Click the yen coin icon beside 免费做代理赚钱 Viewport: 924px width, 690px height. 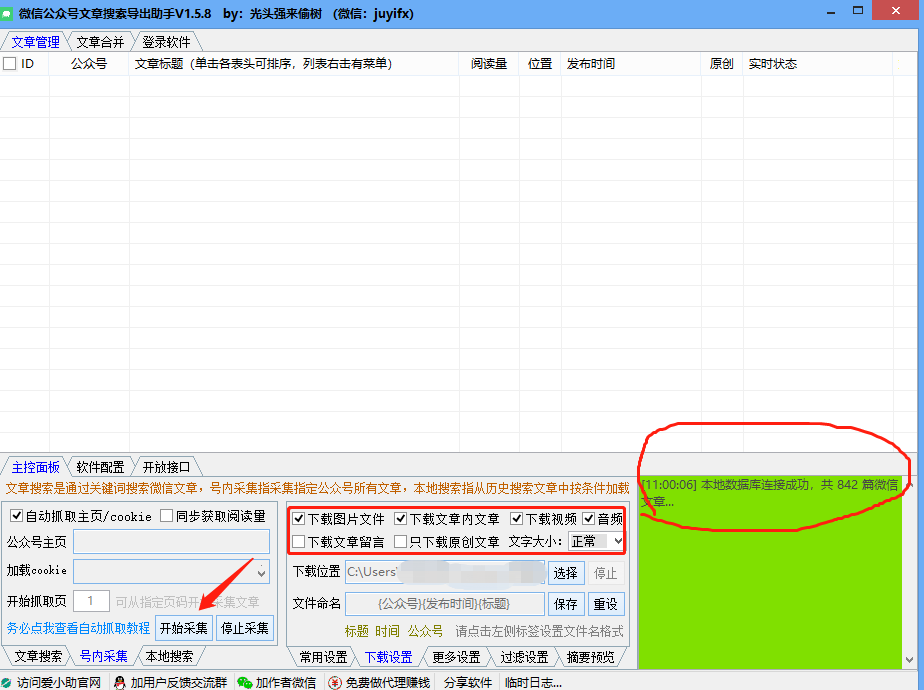(x=335, y=682)
